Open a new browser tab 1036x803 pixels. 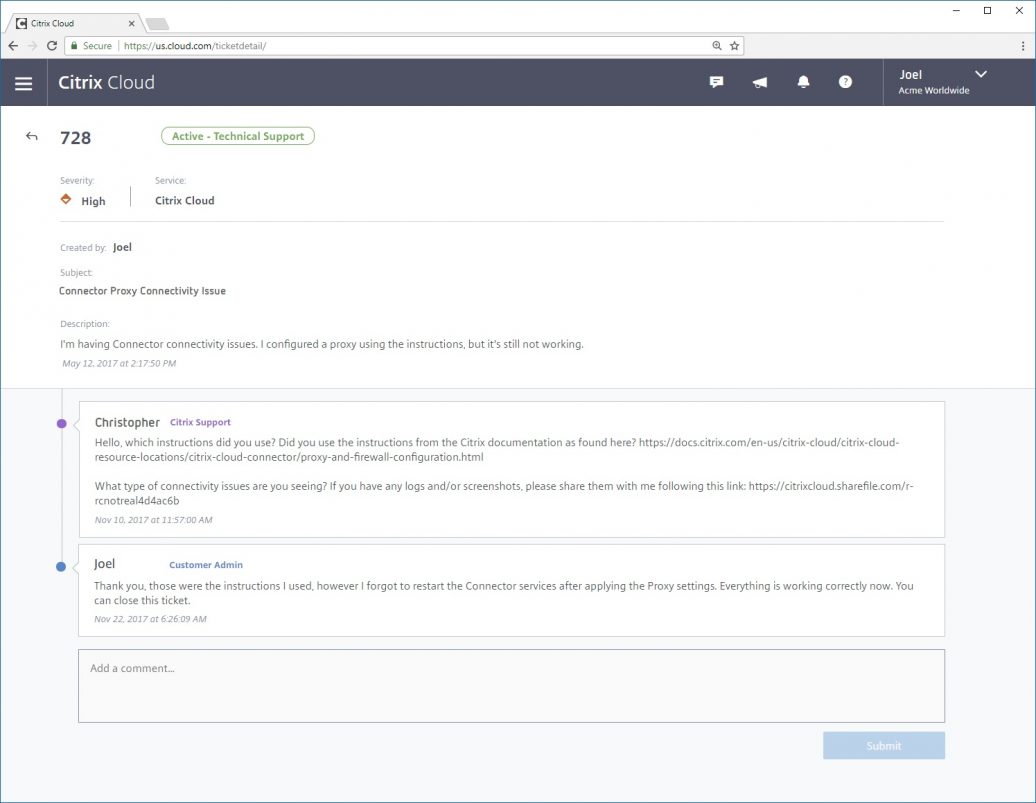pos(157,23)
